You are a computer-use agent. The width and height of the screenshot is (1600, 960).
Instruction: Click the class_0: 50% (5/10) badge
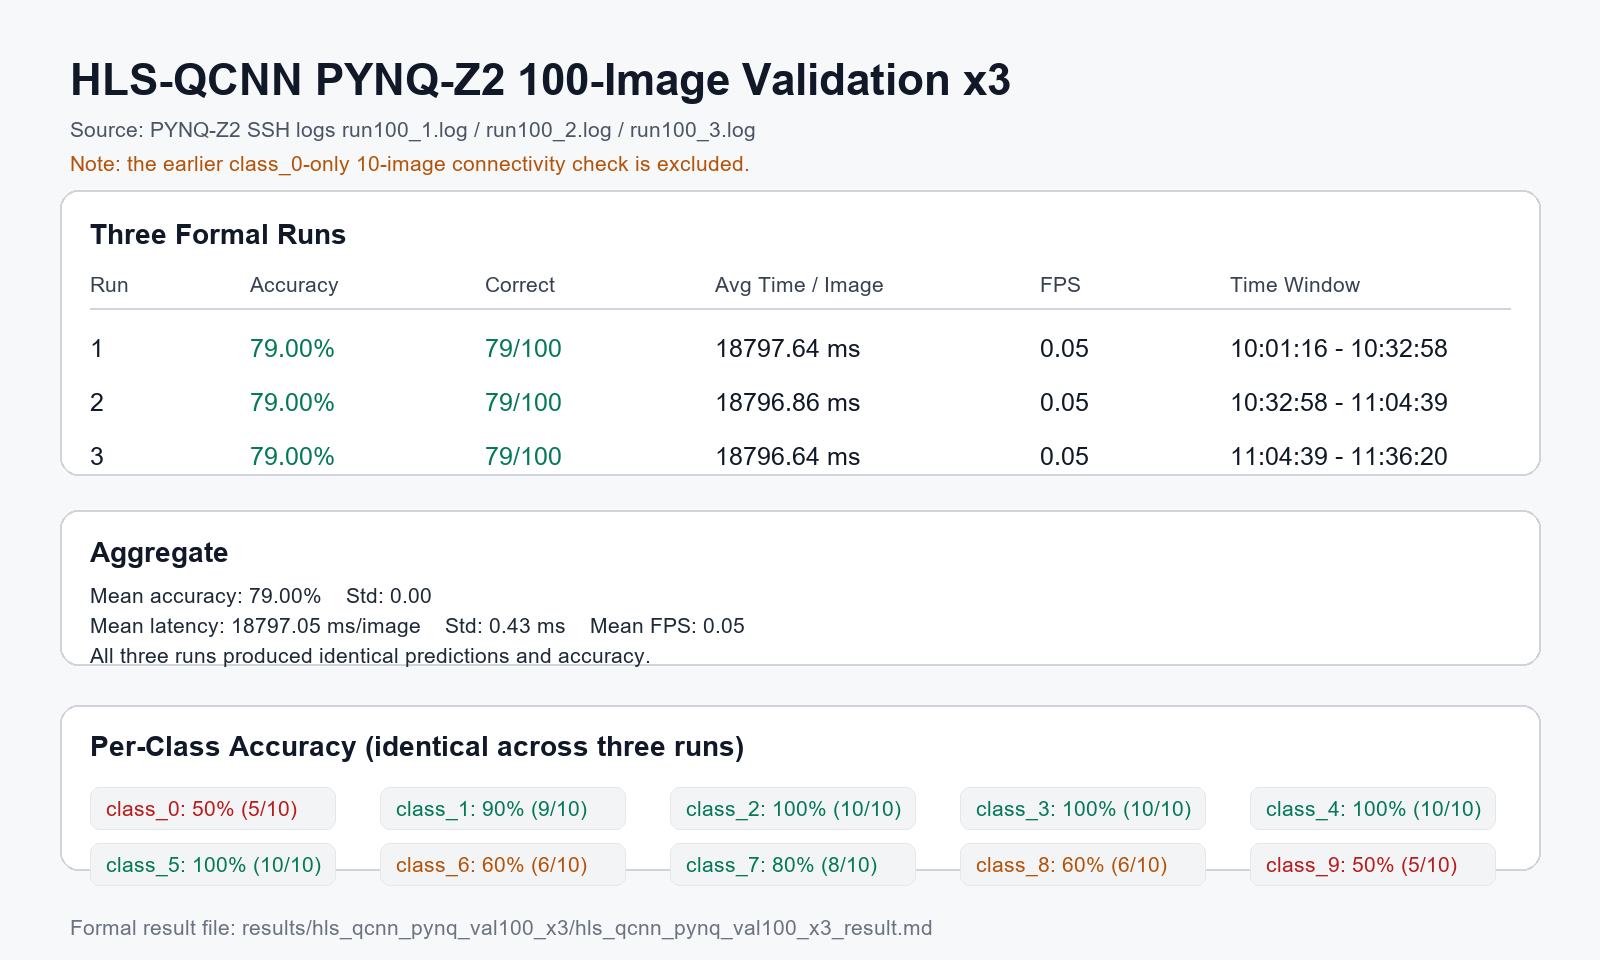pyautogui.click(x=213, y=809)
